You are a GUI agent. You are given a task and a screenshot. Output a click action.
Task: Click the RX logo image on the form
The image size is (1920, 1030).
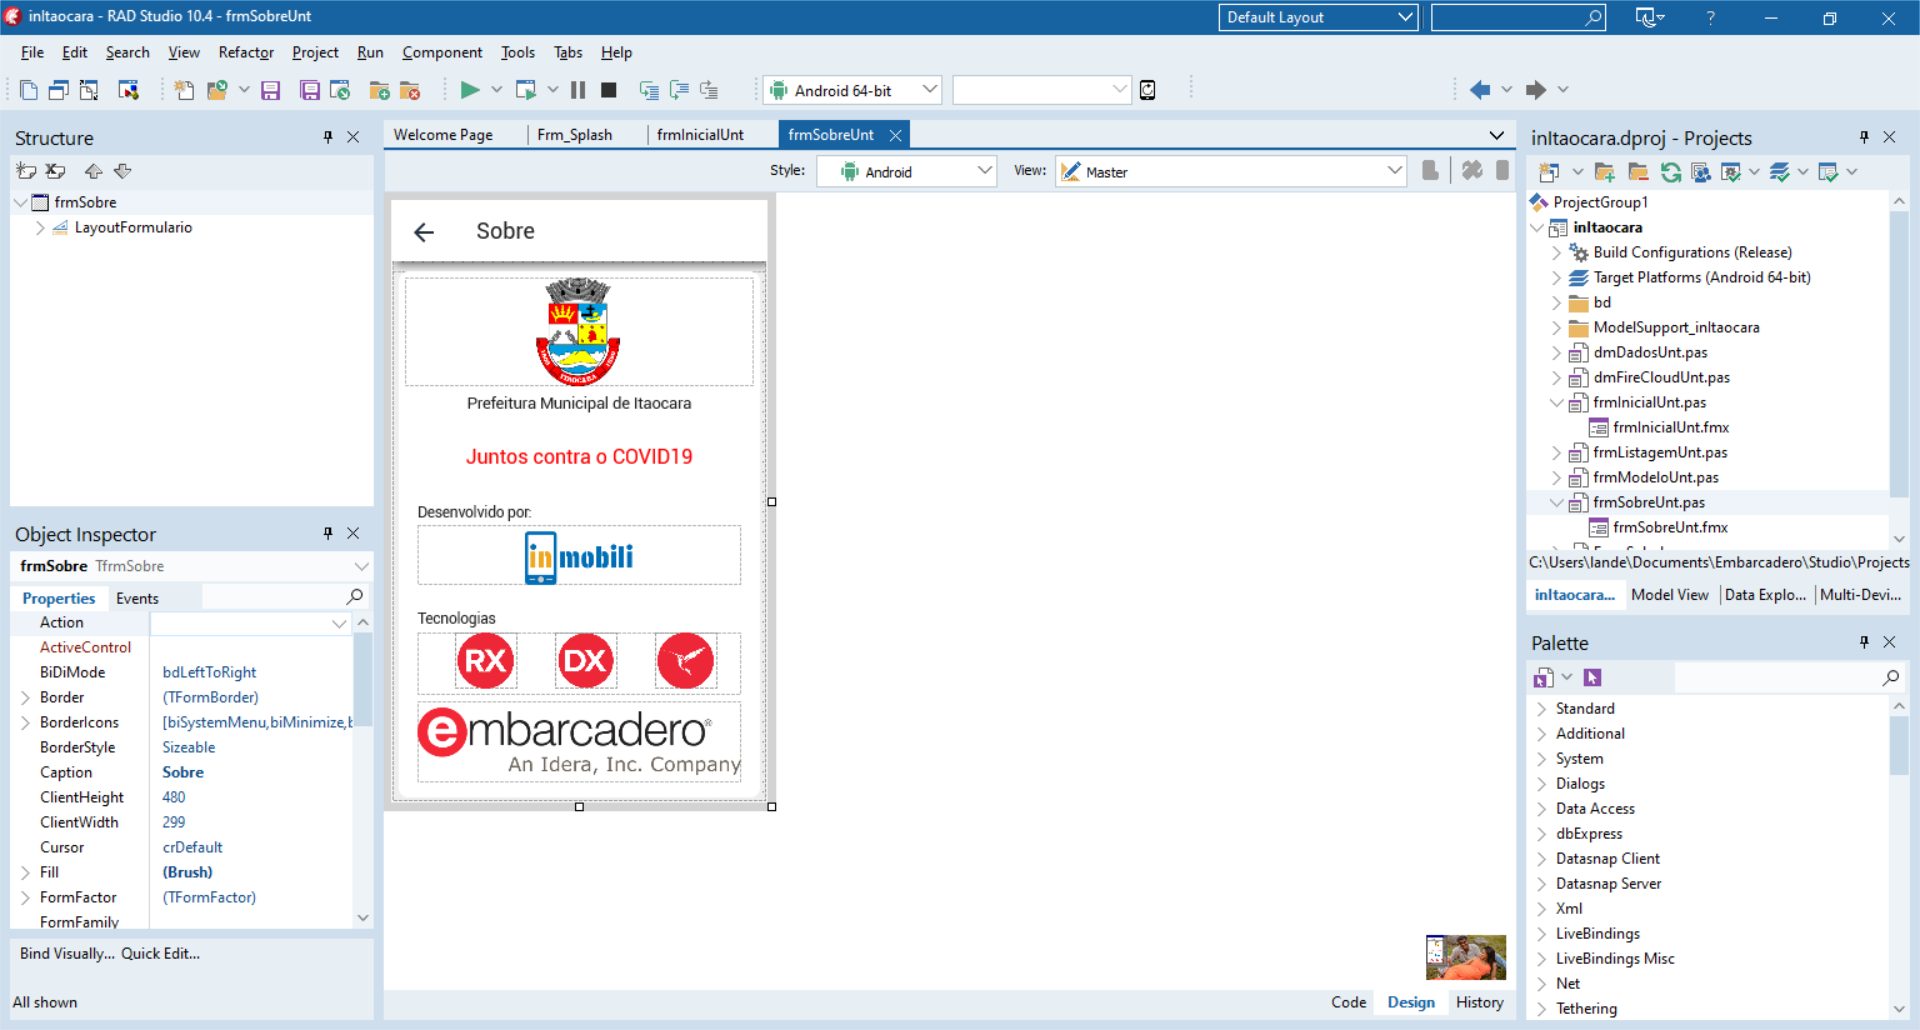click(485, 661)
